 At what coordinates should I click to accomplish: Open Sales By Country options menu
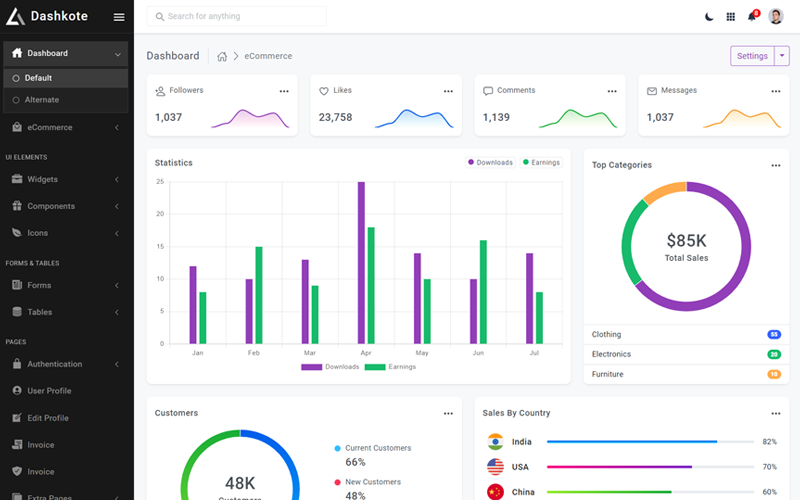click(776, 414)
